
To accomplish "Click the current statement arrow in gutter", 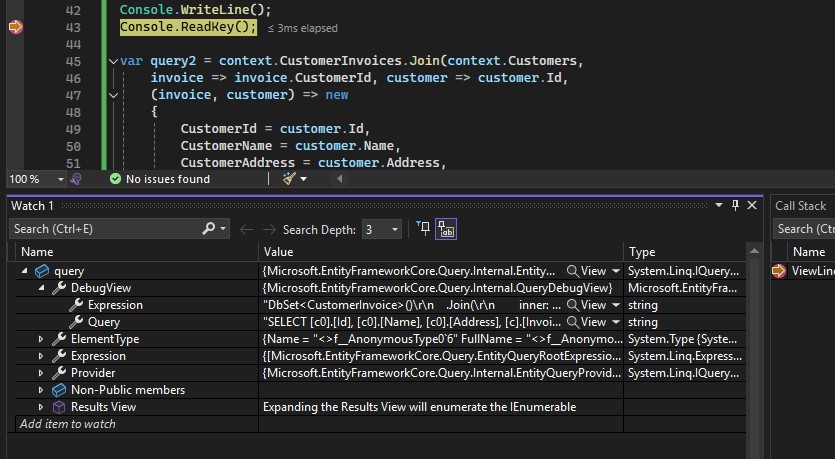I will pyautogui.click(x=15, y=28).
